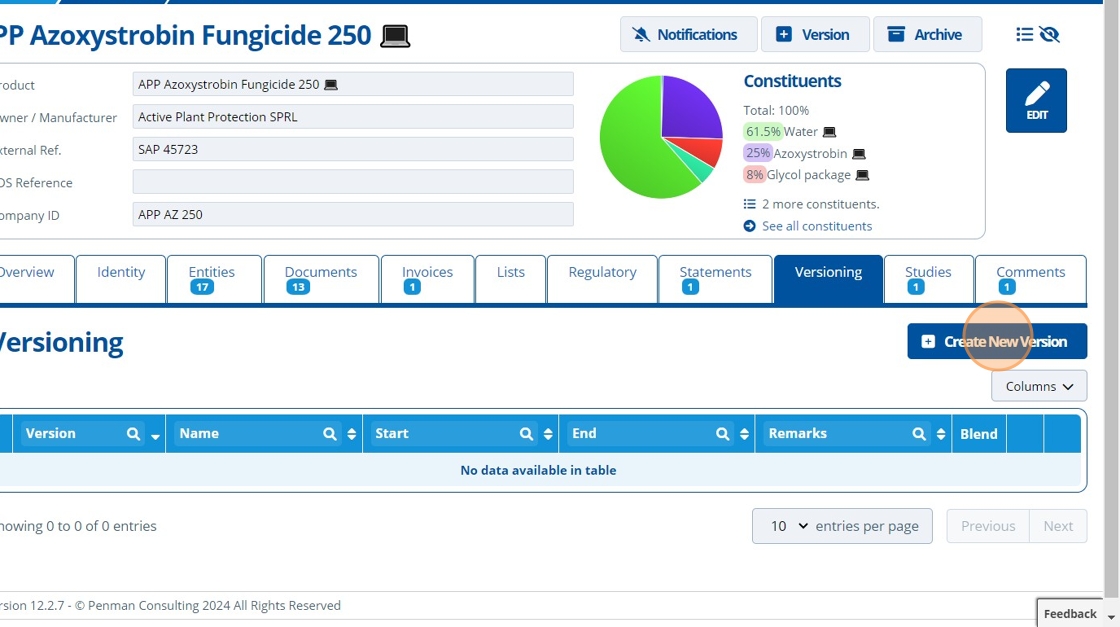The image size is (1120, 627).
Task: Open Notifications button with bell-slash icon
Action: click(688, 34)
